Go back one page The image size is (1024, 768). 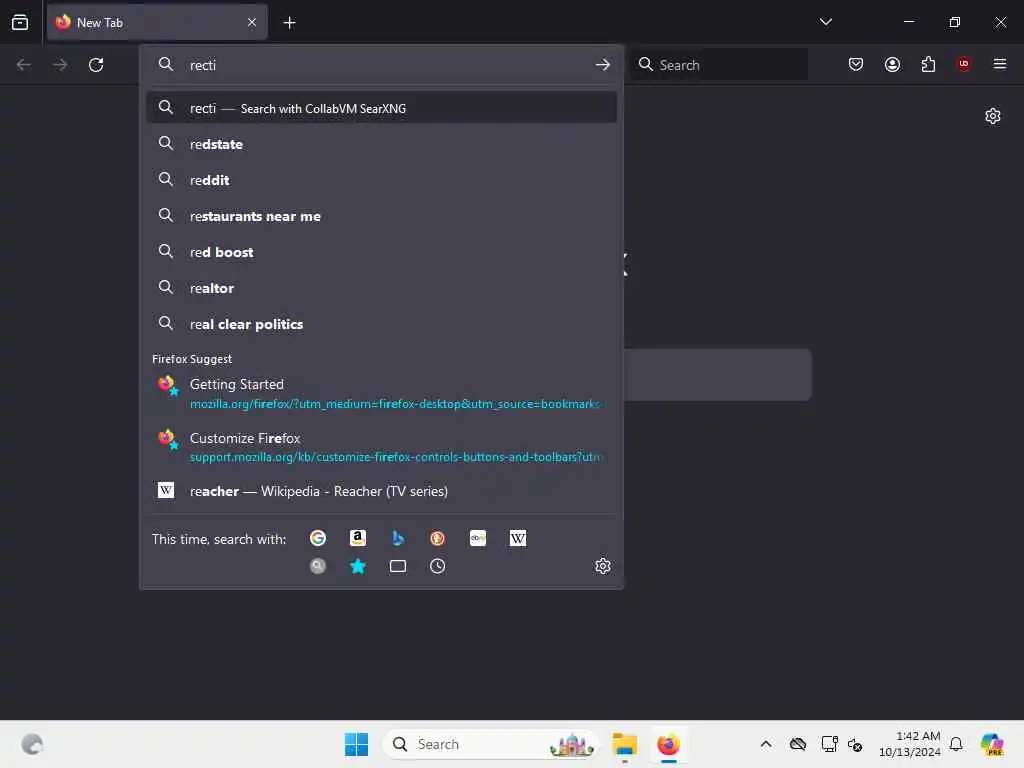pos(24,65)
